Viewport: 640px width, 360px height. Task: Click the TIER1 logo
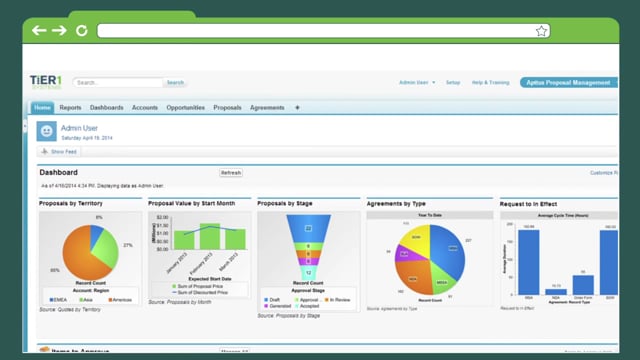click(46, 82)
